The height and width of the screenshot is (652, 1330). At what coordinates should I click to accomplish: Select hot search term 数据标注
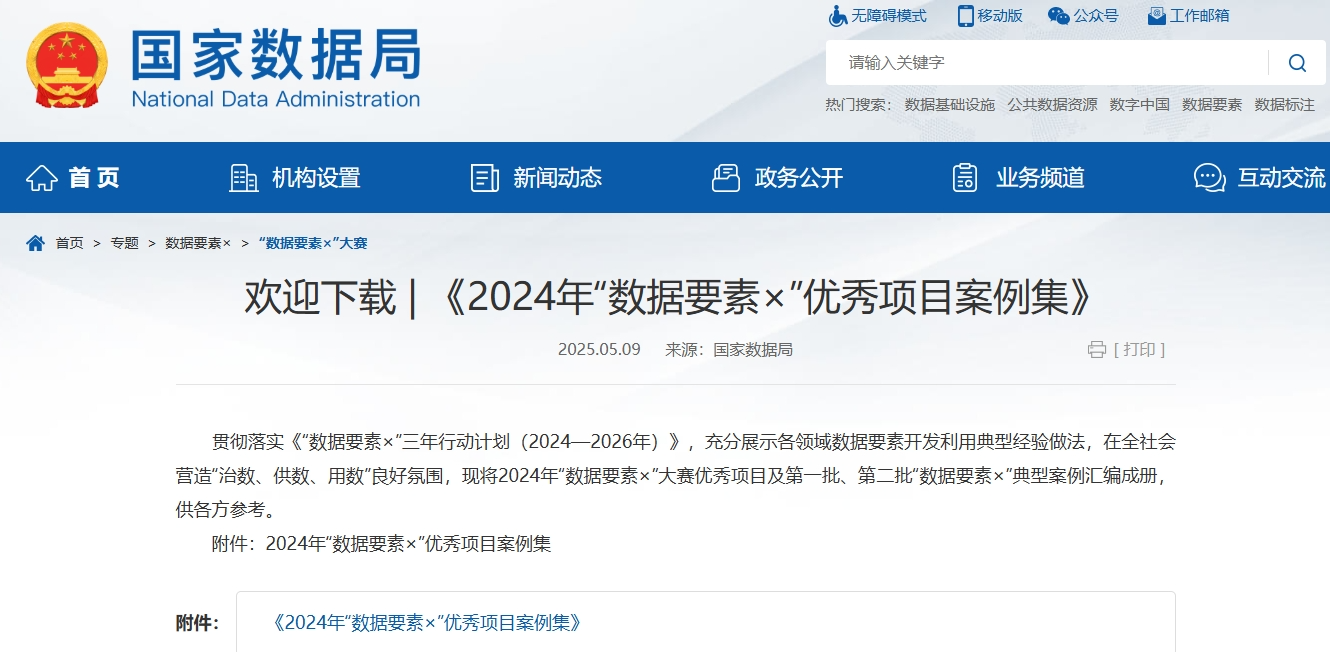1285,105
